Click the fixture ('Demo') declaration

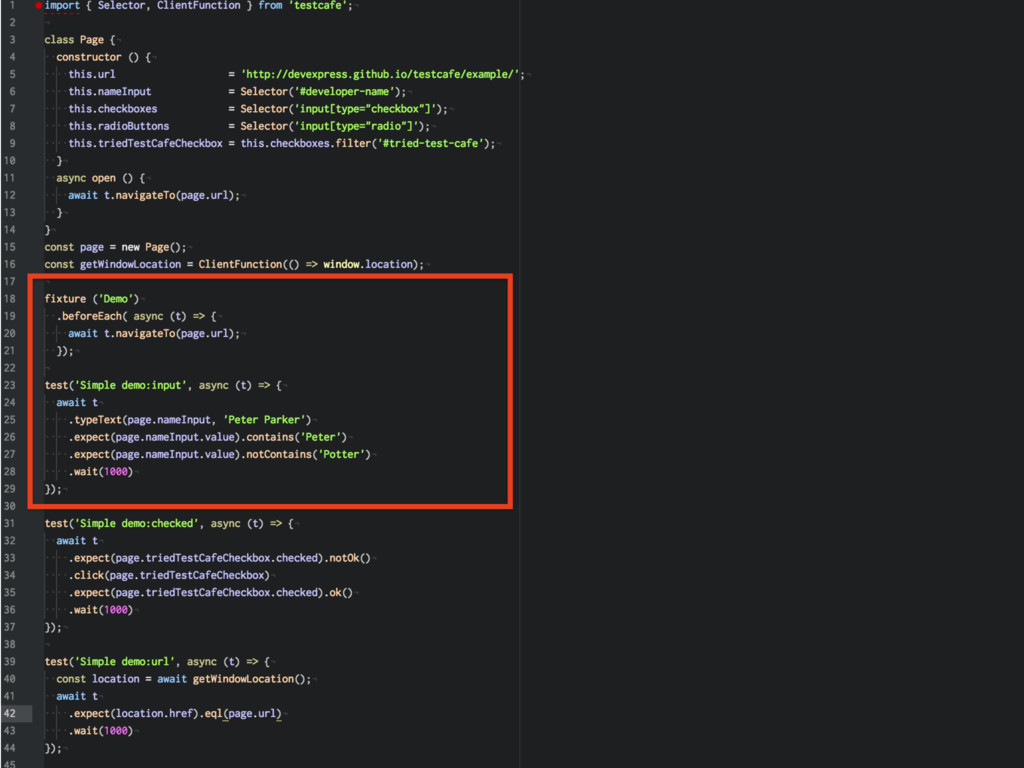tap(91, 299)
